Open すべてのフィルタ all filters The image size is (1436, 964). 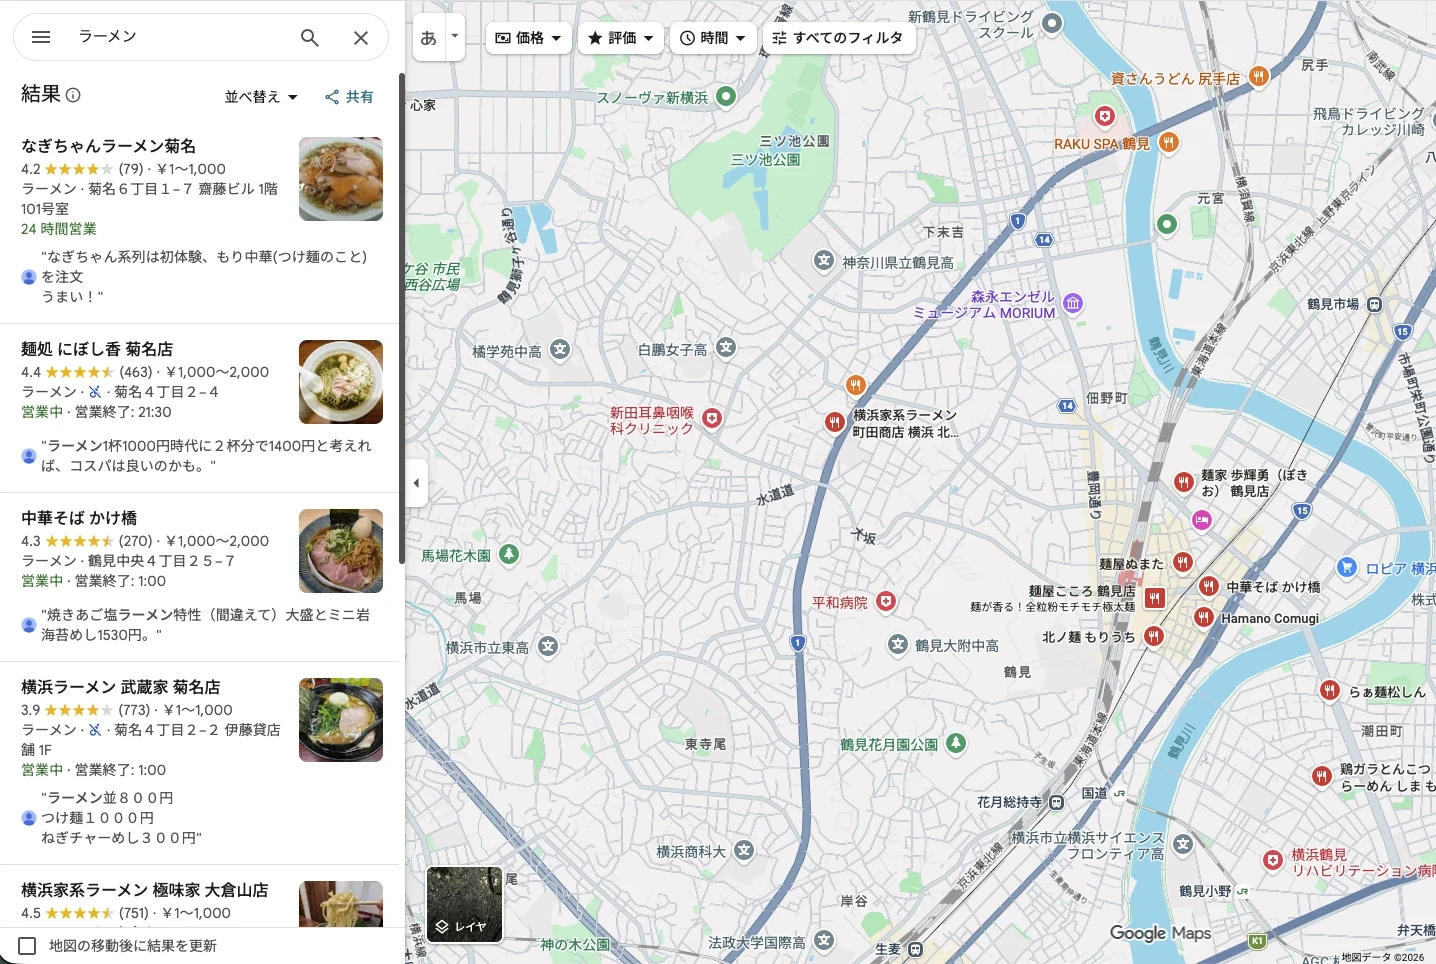(x=838, y=38)
